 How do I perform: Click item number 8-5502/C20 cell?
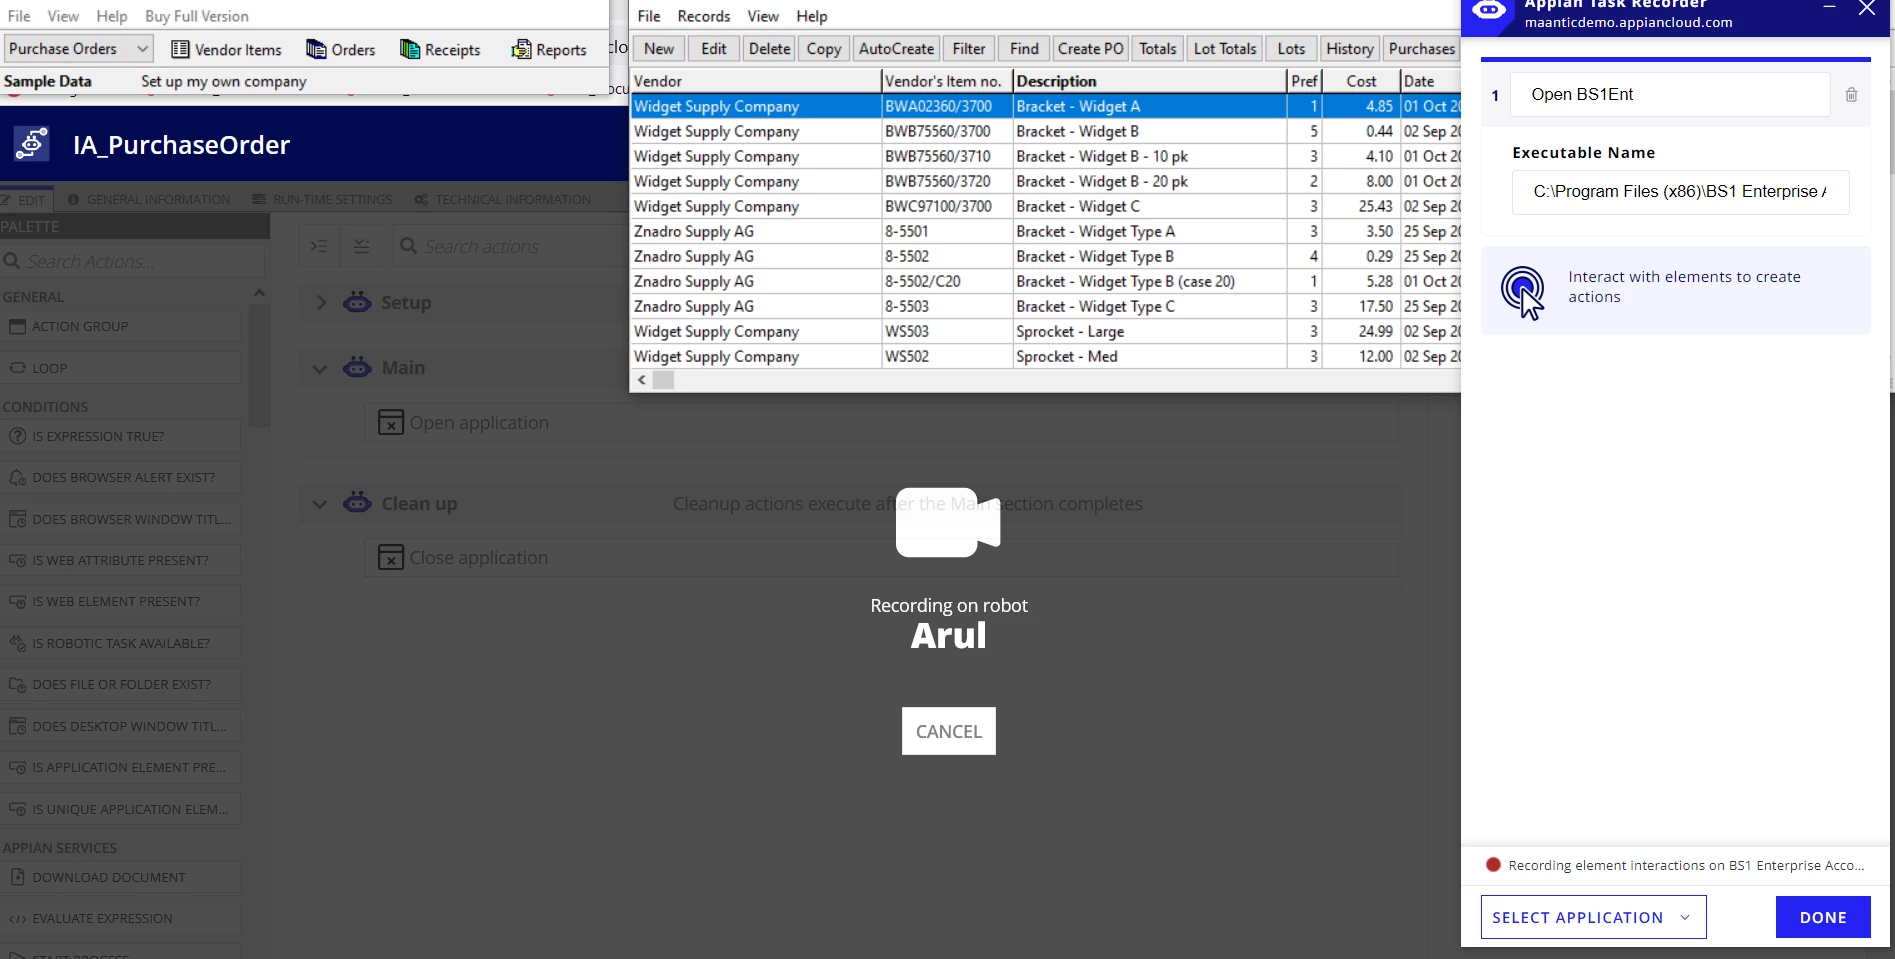pyautogui.click(x=947, y=281)
